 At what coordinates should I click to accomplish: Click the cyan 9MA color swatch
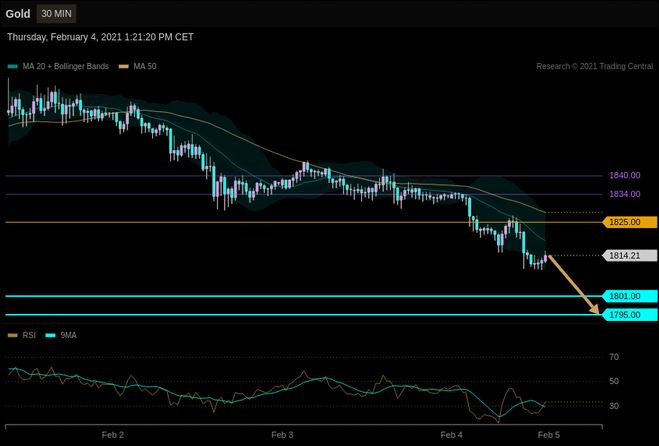point(50,335)
